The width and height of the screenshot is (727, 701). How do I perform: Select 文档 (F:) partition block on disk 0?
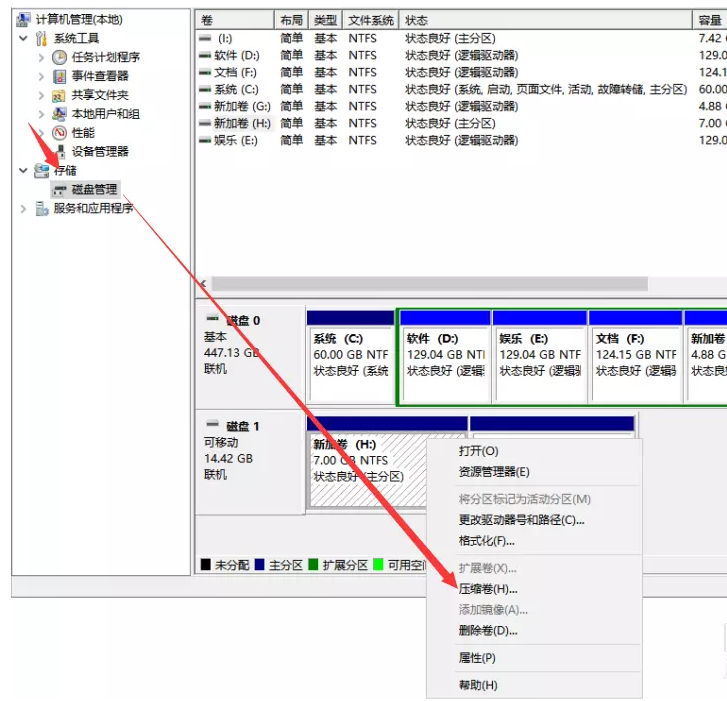point(636,356)
